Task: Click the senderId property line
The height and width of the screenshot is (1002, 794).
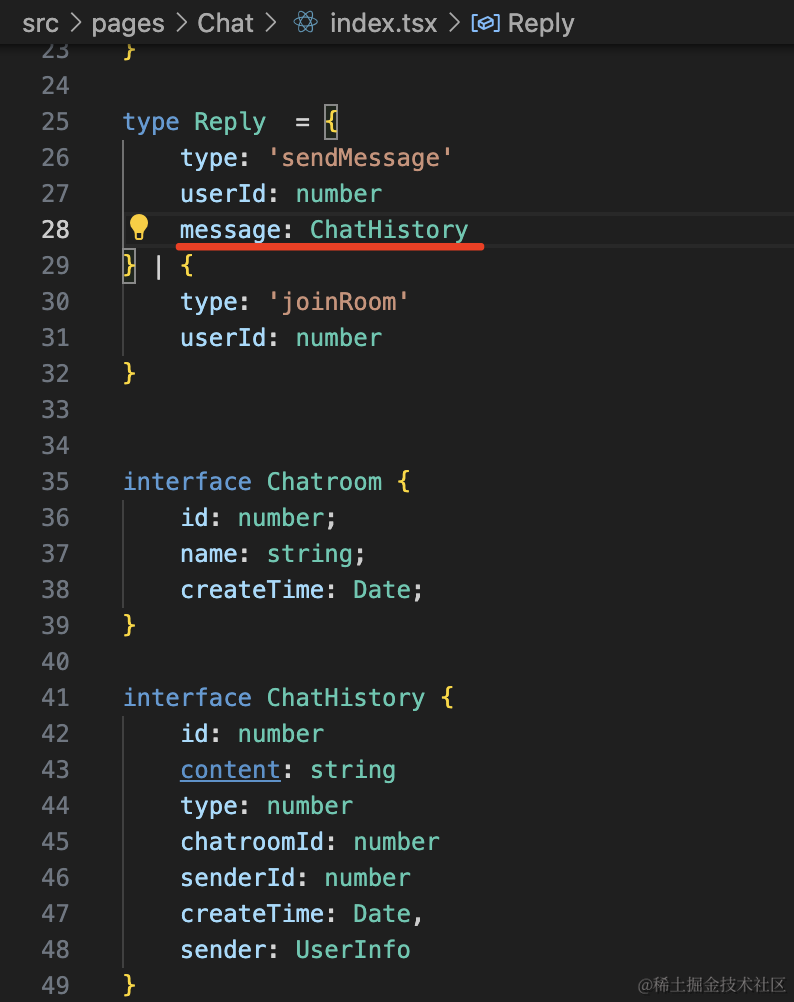Action: [295, 877]
